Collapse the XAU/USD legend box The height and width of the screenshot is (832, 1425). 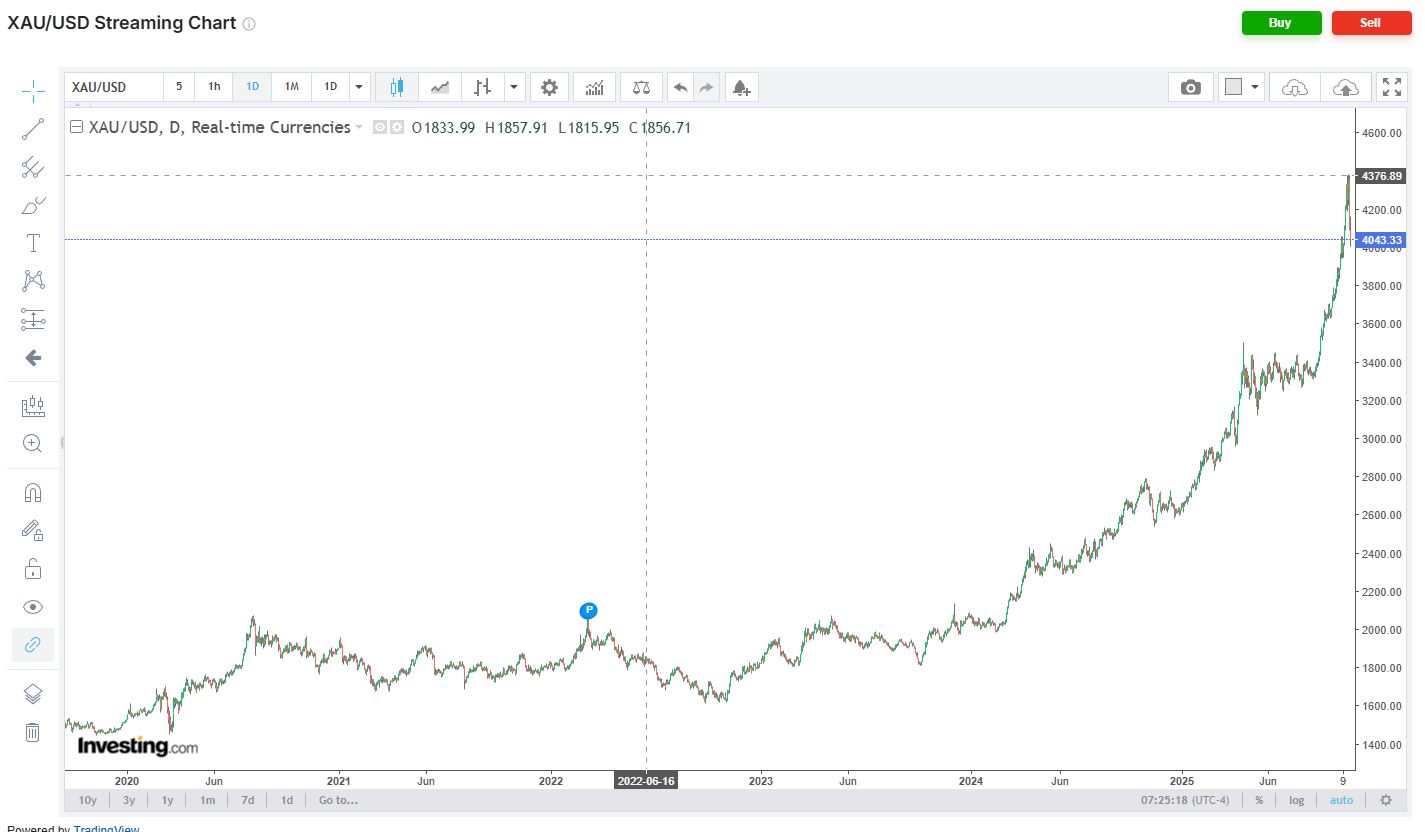click(76, 127)
